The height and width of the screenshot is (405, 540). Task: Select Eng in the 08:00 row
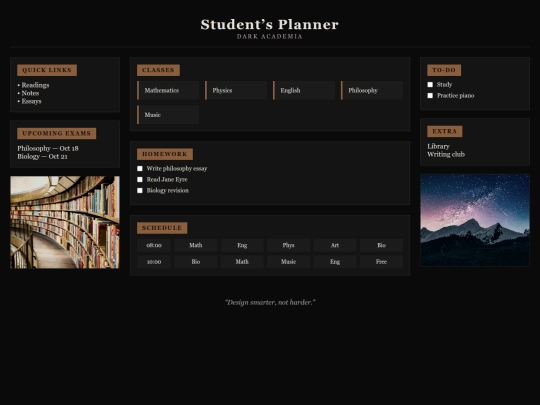(x=242, y=245)
